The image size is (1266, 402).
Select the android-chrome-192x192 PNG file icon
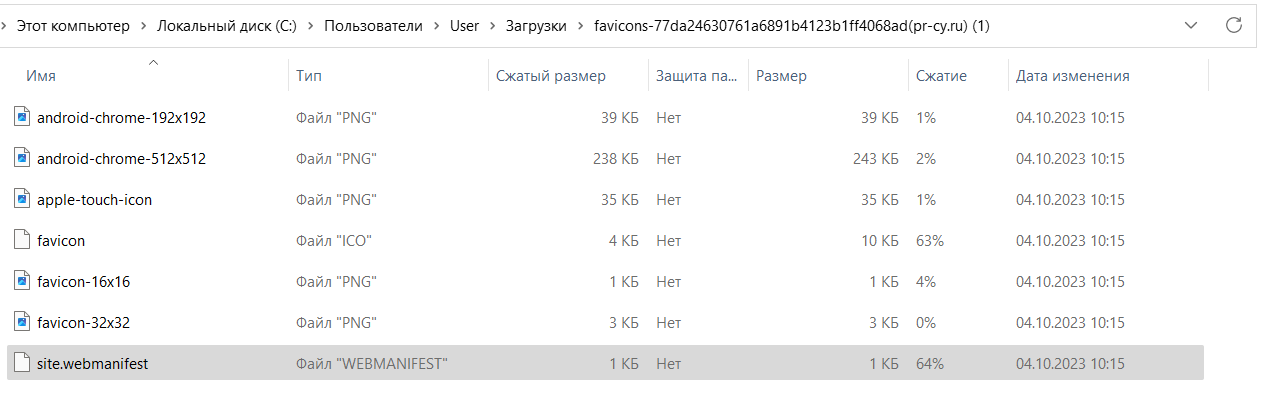pyautogui.click(x=22, y=117)
